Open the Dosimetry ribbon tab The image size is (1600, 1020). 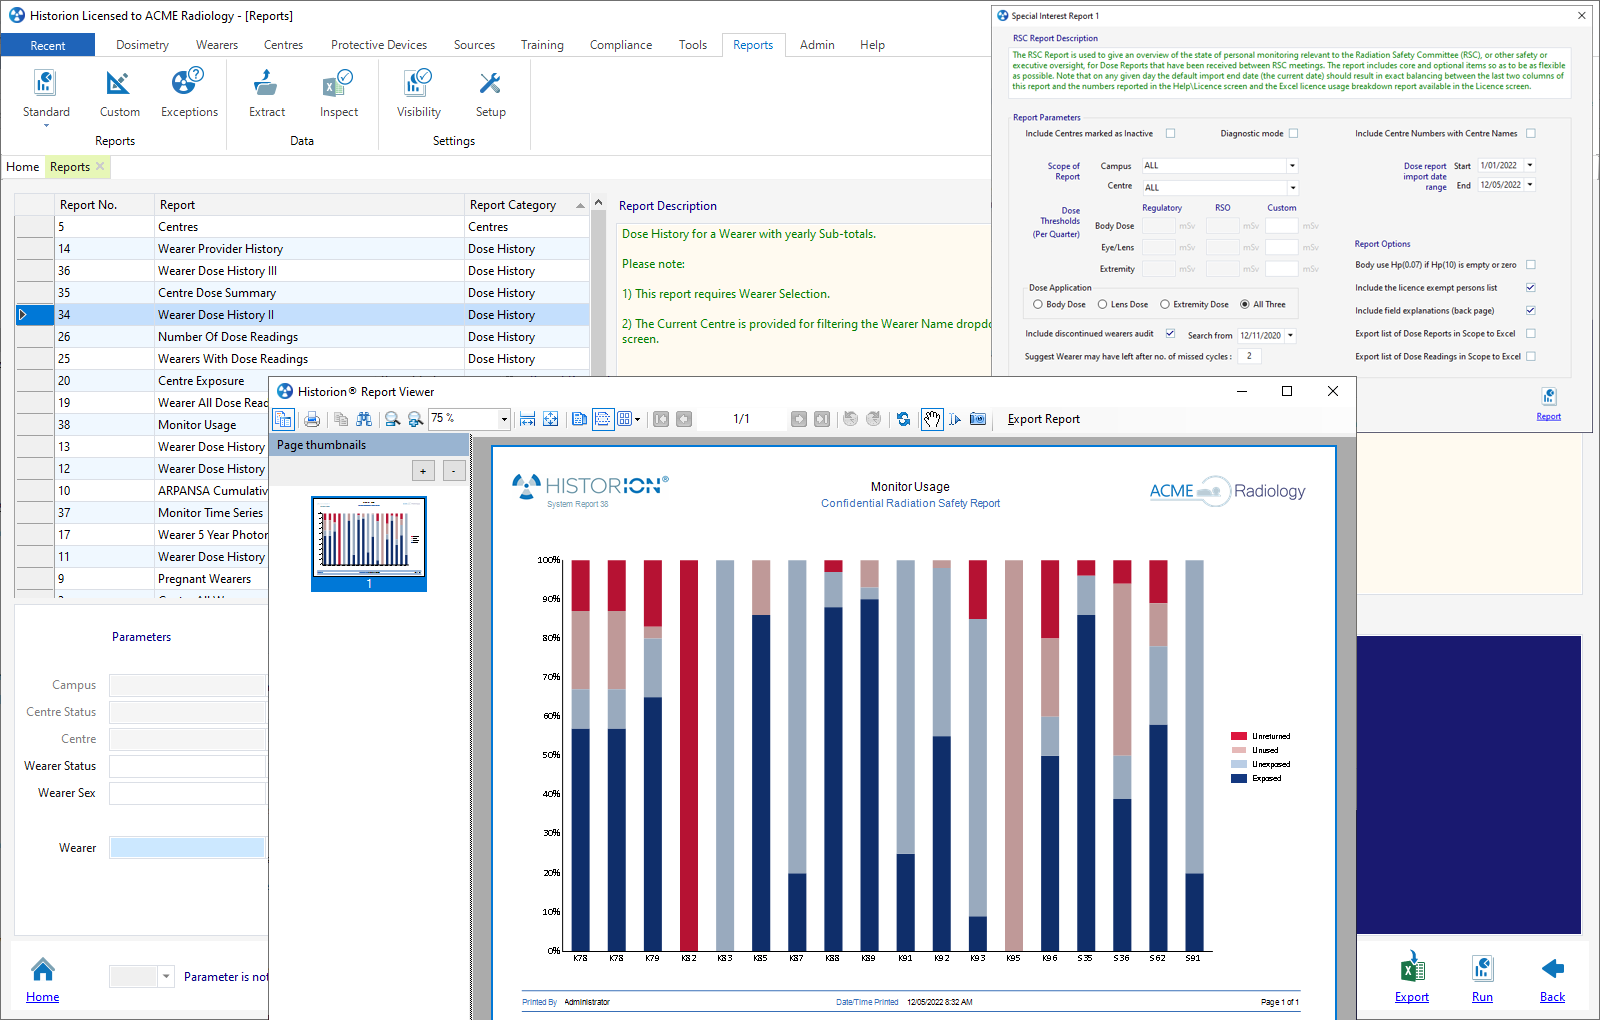pos(142,45)
